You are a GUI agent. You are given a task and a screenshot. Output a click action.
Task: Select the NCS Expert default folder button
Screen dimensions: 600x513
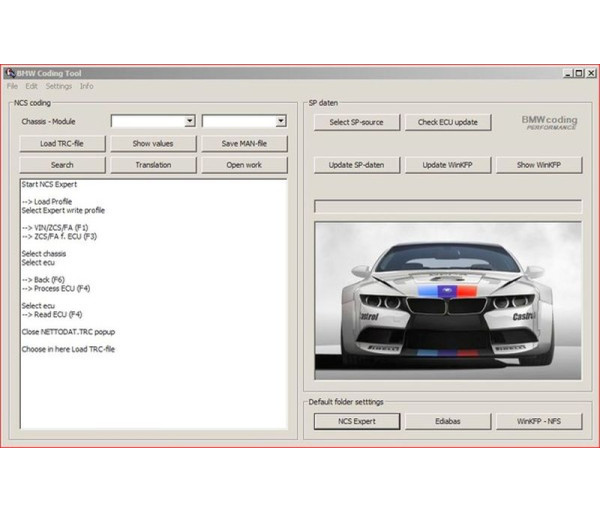pyautogui.click(x=356, y=421)
